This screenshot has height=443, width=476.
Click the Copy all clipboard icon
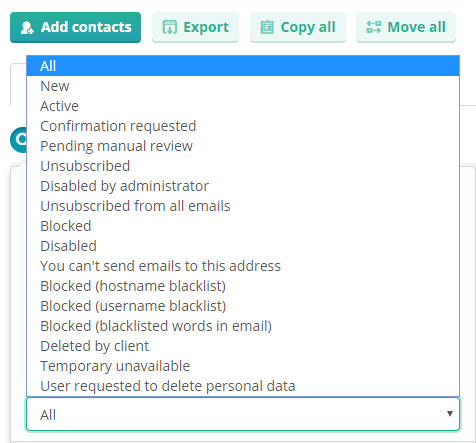coord(267,27)
